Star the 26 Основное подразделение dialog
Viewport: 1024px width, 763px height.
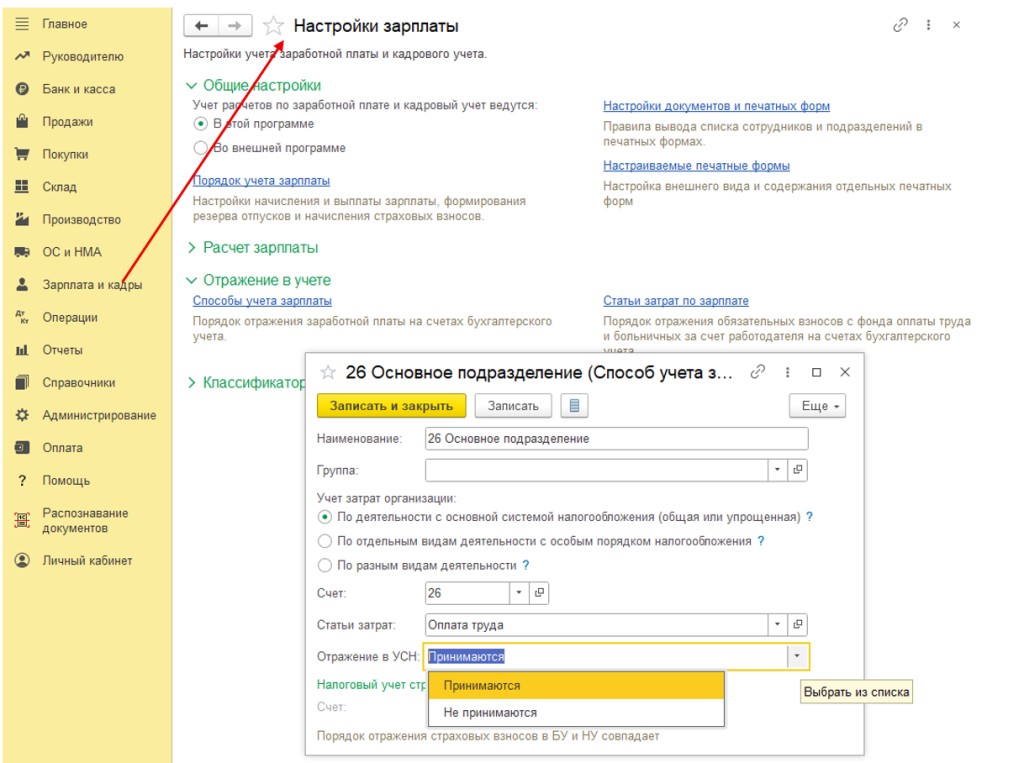[x=328, y=372]
